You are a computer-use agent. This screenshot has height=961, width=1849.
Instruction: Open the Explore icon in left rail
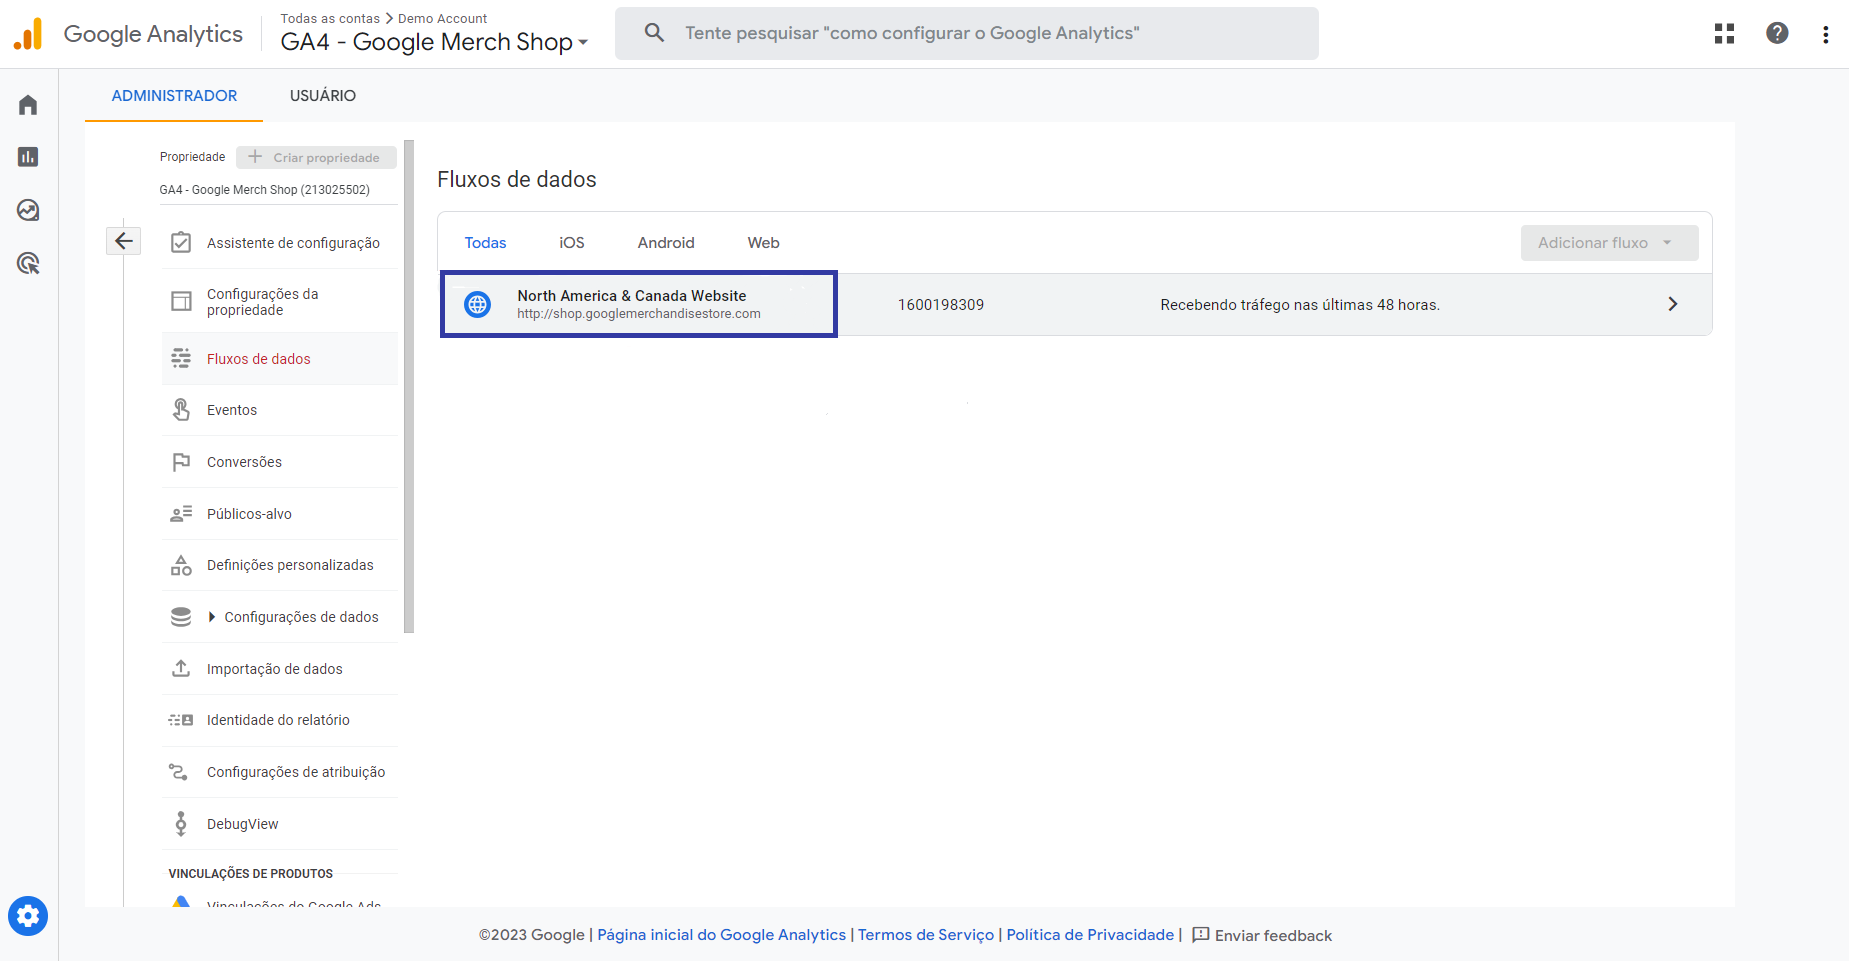pos(28,210)
